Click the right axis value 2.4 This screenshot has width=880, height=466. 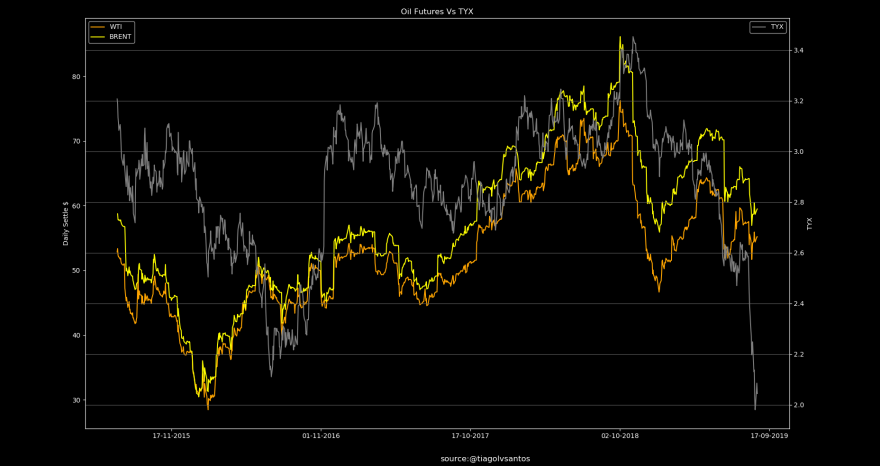pyautogui.click(x=798, y=304)
